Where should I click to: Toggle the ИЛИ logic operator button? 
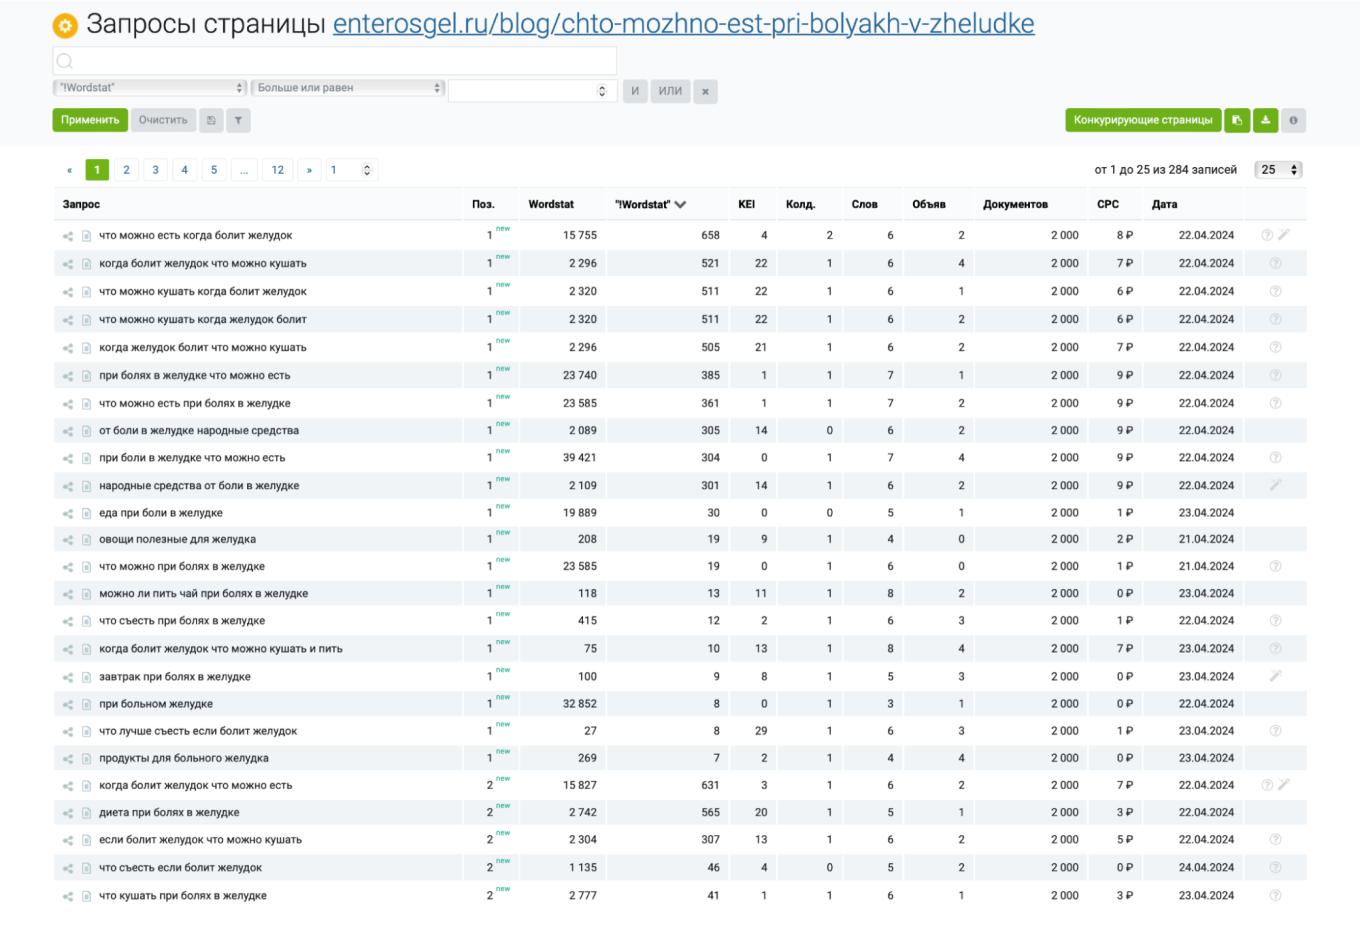tap(670, 91)
